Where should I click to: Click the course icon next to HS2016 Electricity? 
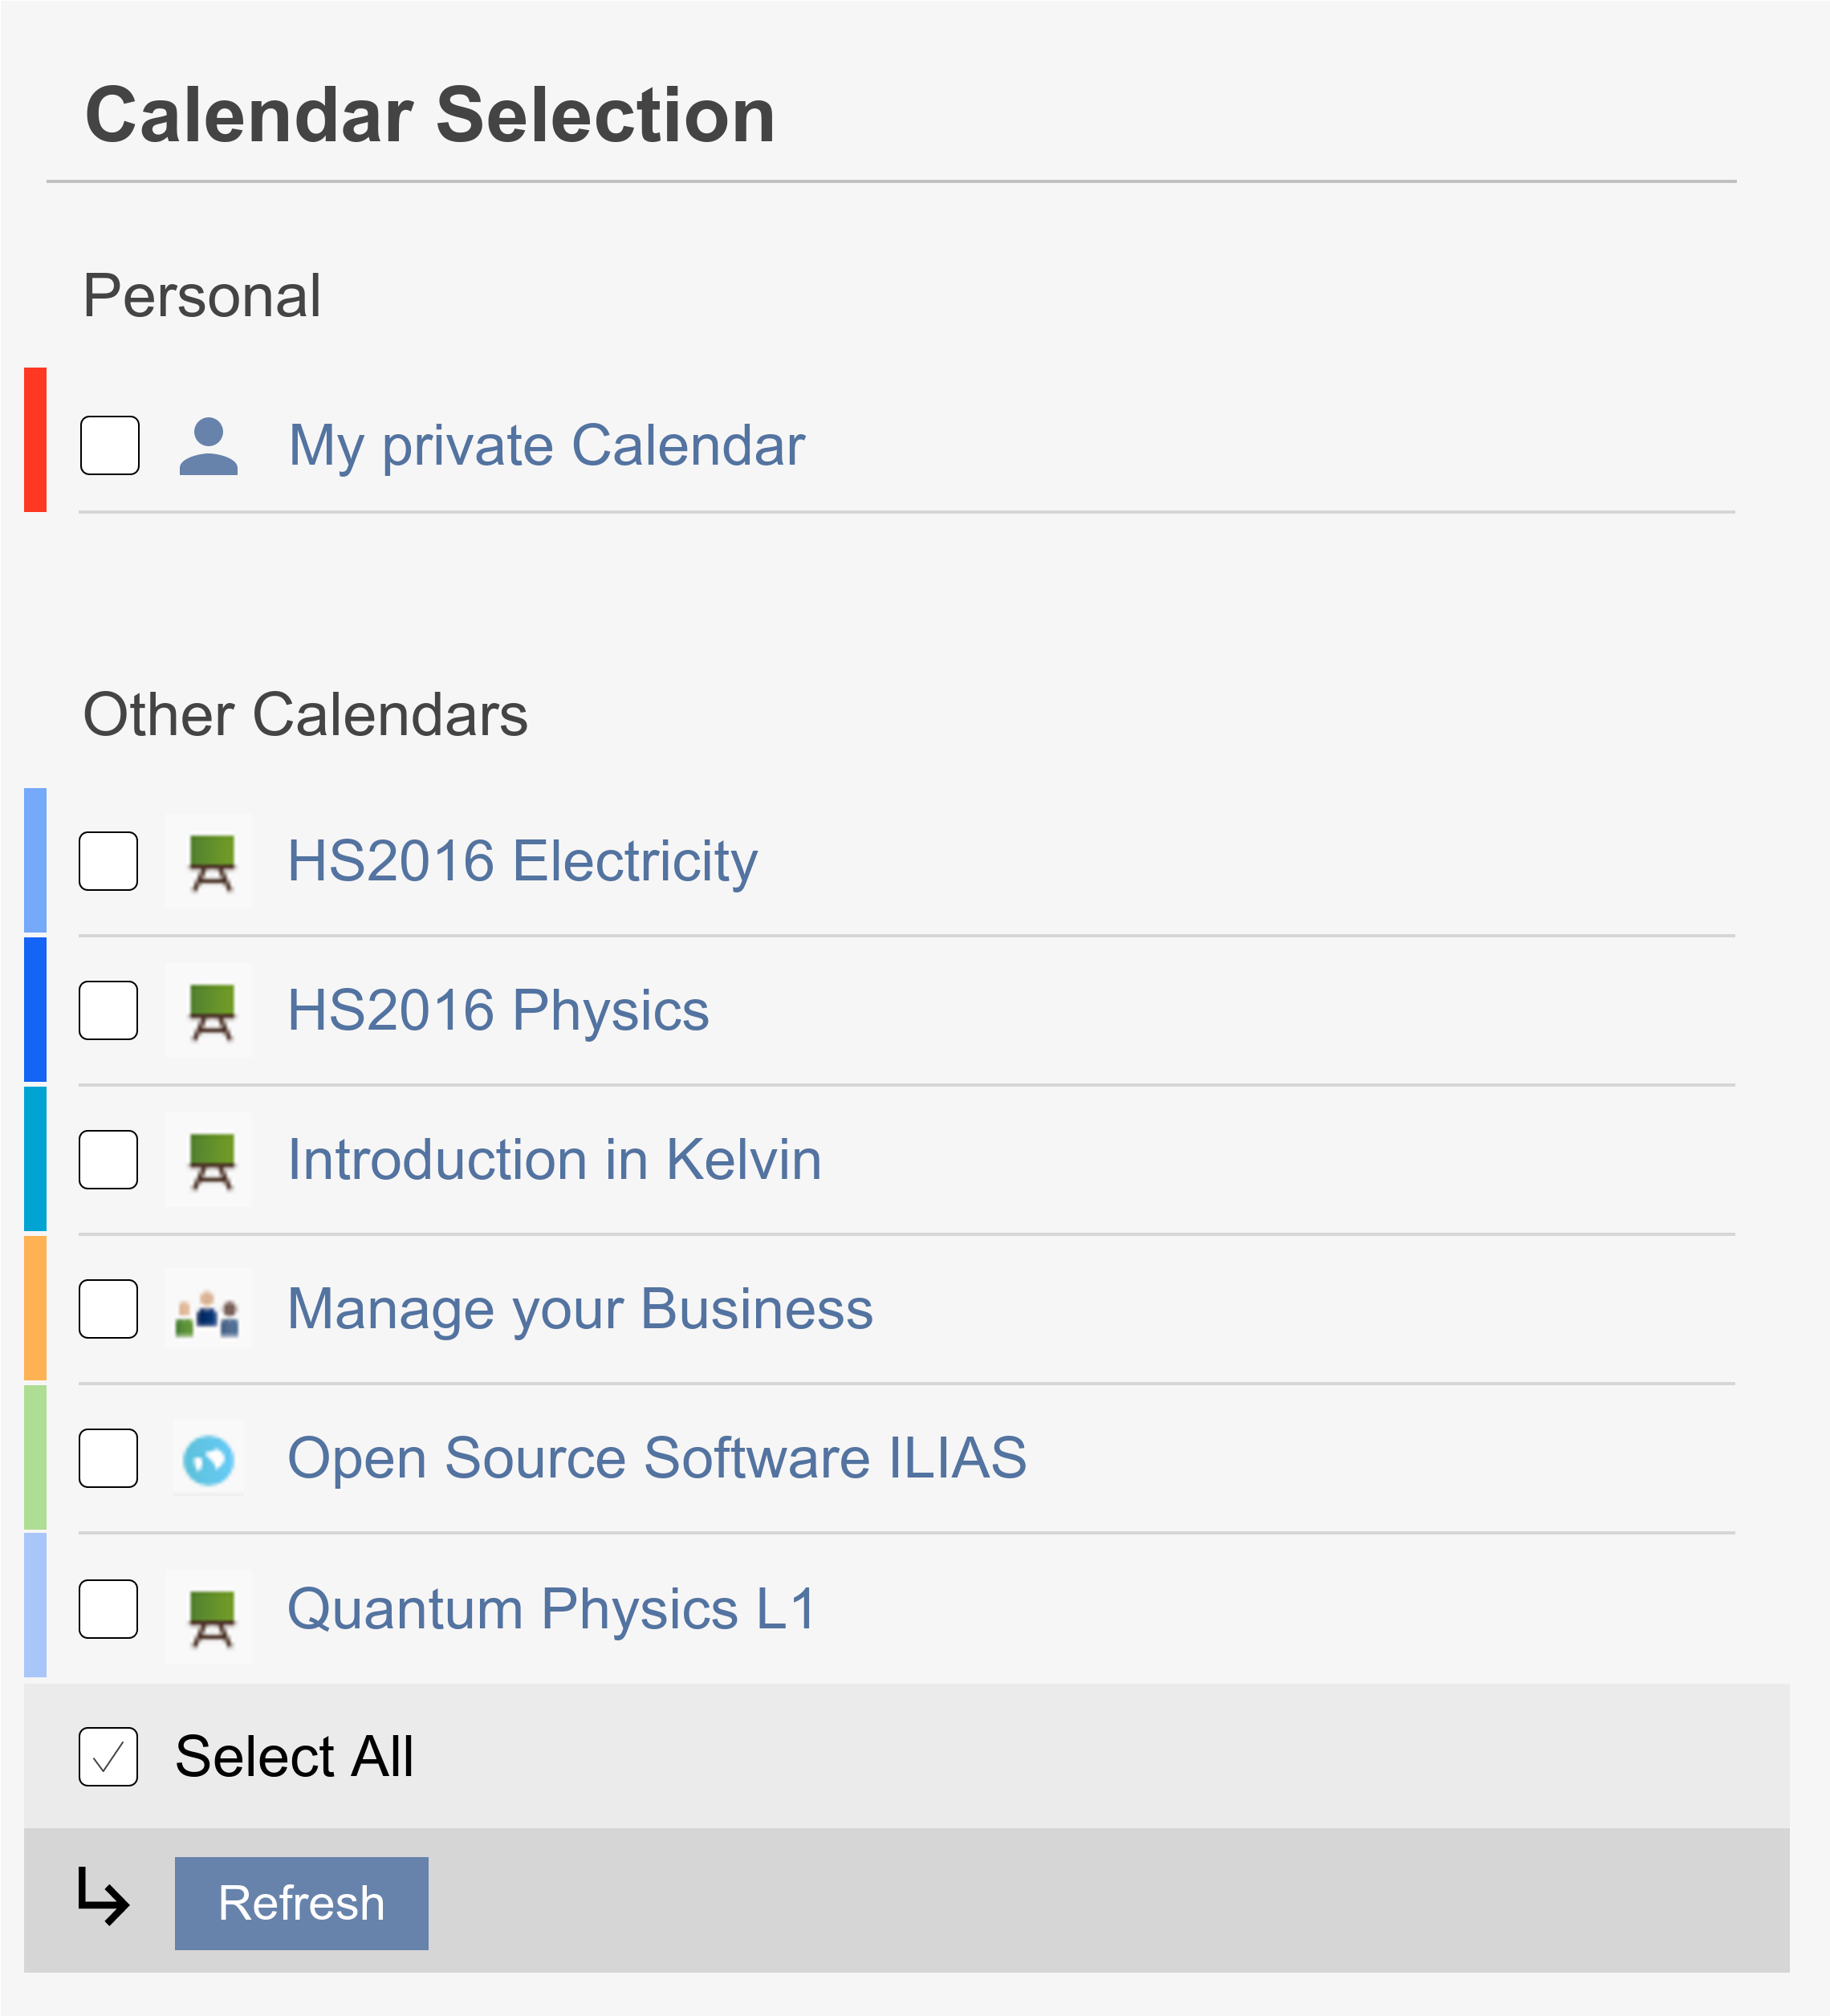click(x=209, y=861)
